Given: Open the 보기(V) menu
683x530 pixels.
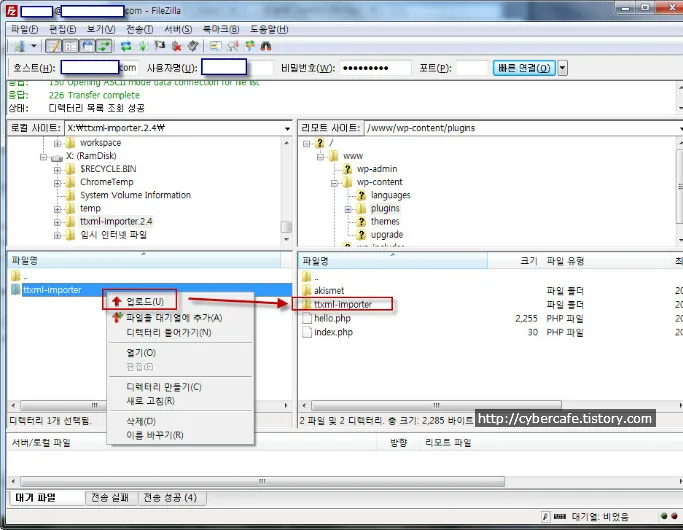Looking at the screenshot, I should tap(101, 29).
